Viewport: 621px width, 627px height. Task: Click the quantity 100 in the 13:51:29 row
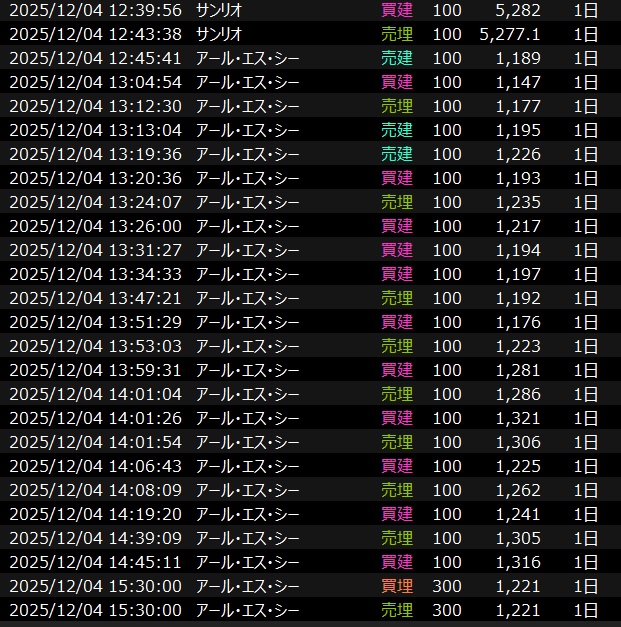[x=448, y=322]
